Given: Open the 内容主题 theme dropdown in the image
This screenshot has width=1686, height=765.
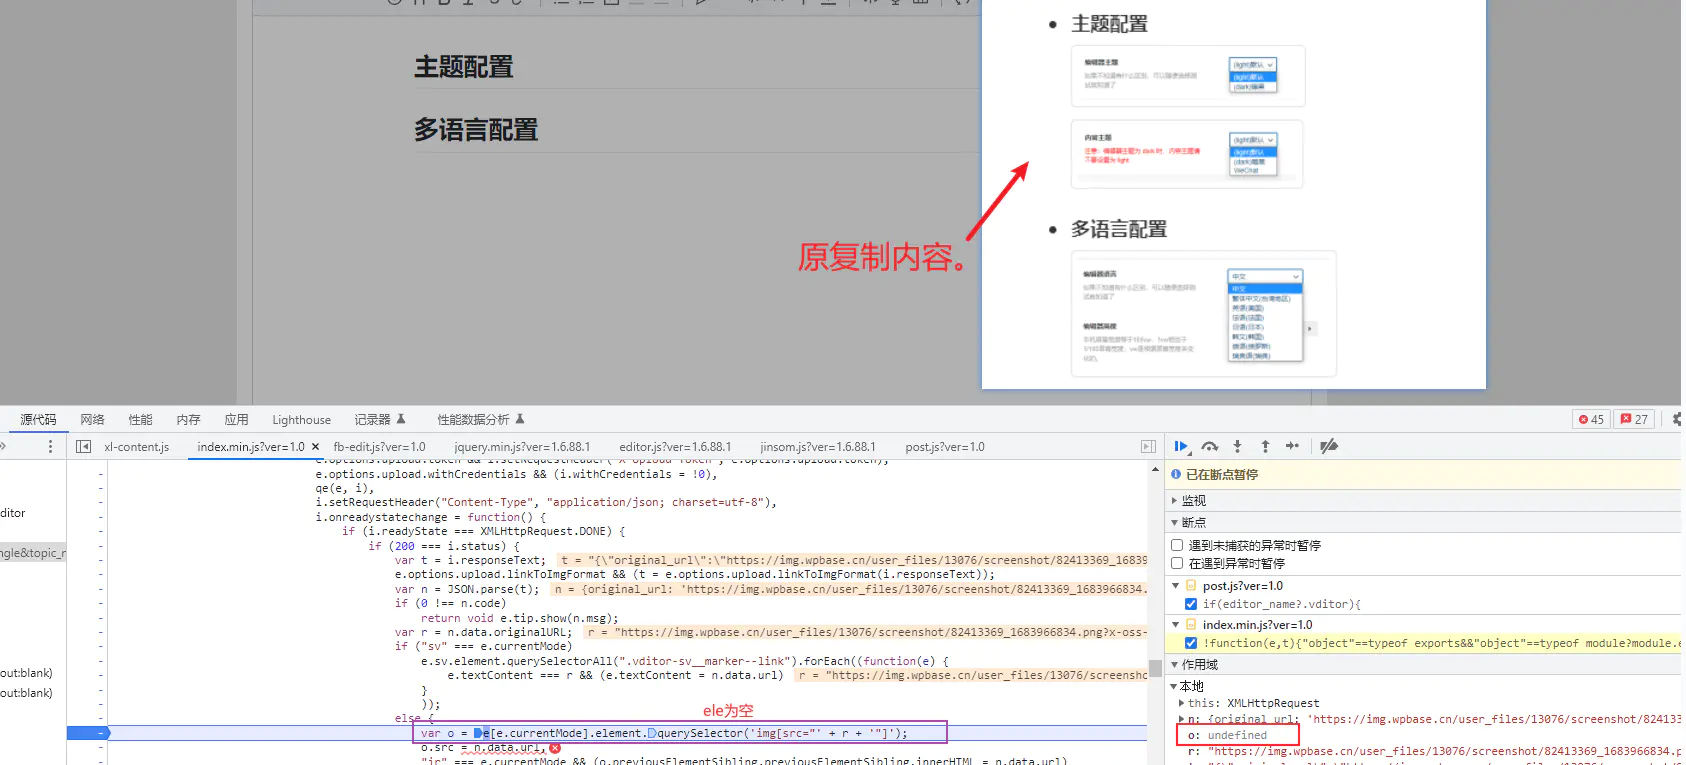Looking at the screenshot, I should [x=1253, y=140].
